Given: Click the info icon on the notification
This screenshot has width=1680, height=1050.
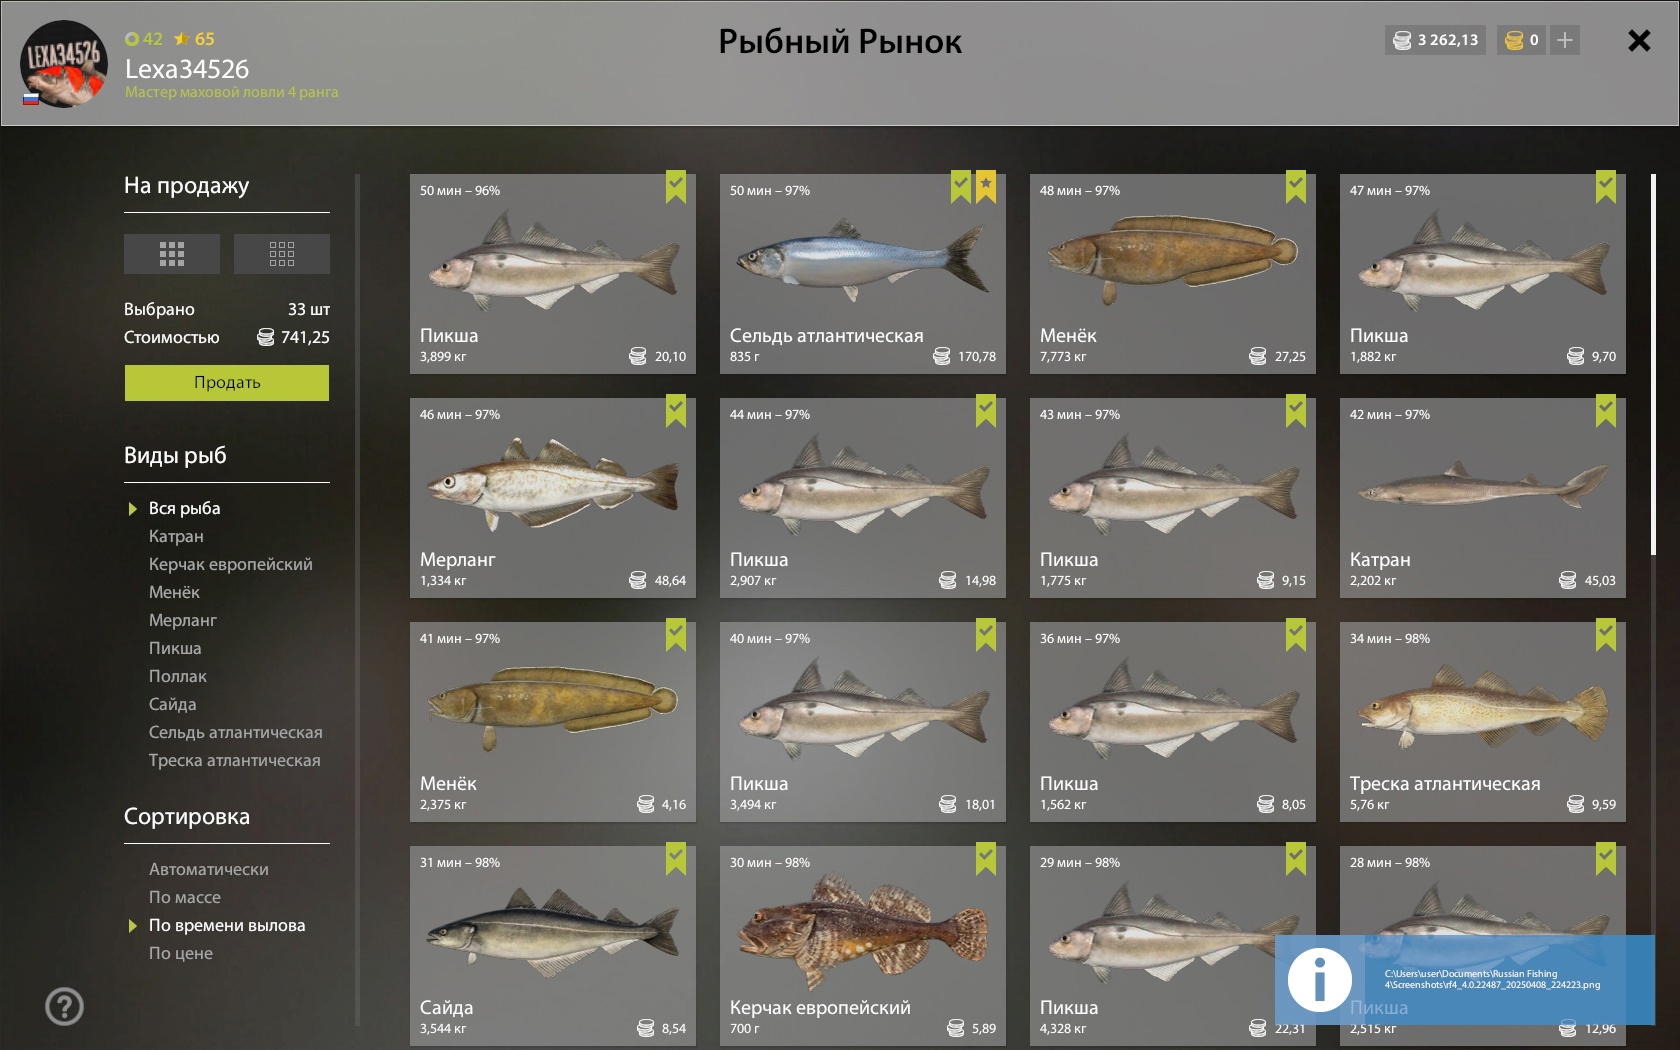Looking at the screenshot, I should [x=1319, y=980].
